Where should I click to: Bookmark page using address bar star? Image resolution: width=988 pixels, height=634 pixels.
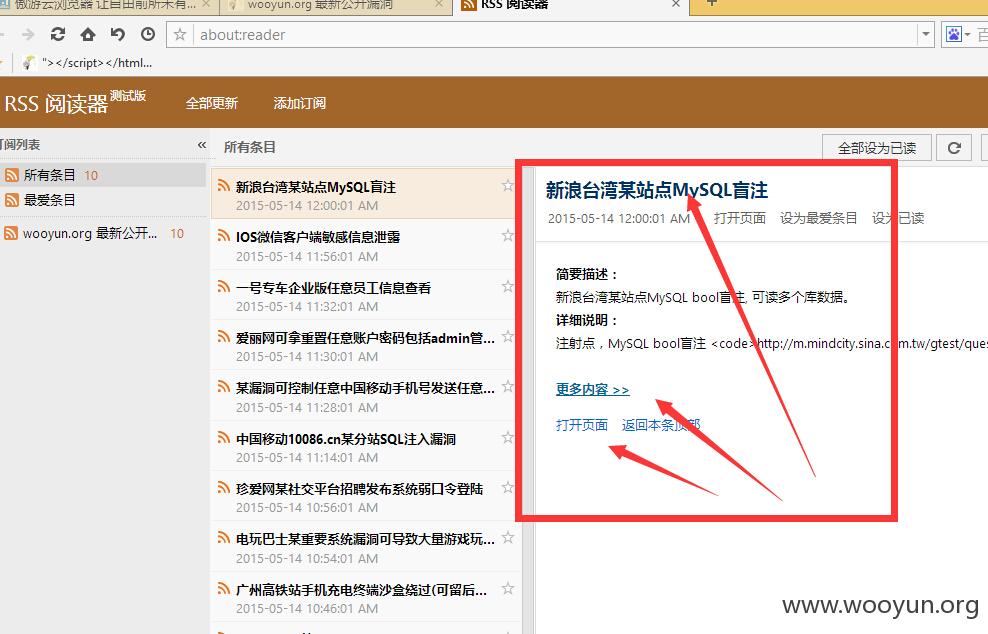180,35
